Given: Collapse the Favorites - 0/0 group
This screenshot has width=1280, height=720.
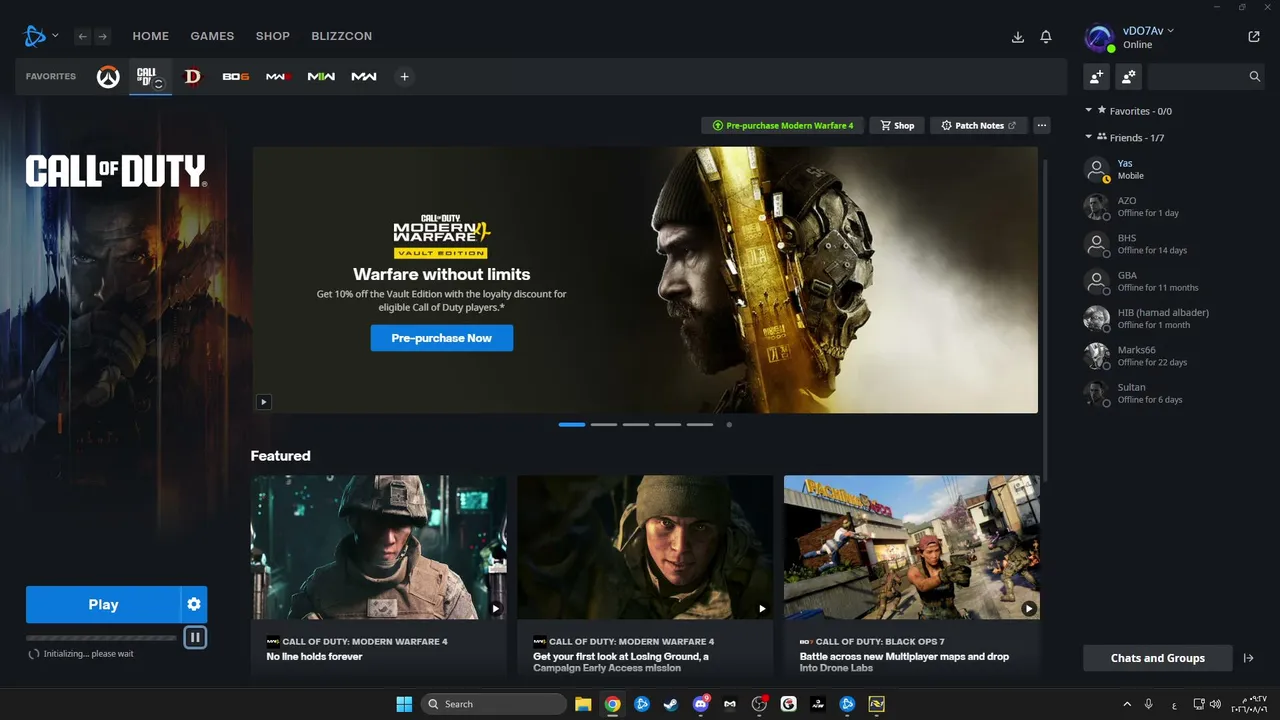Looking at the screenshot, I should pyautogui.click(x=1088, y=111).
